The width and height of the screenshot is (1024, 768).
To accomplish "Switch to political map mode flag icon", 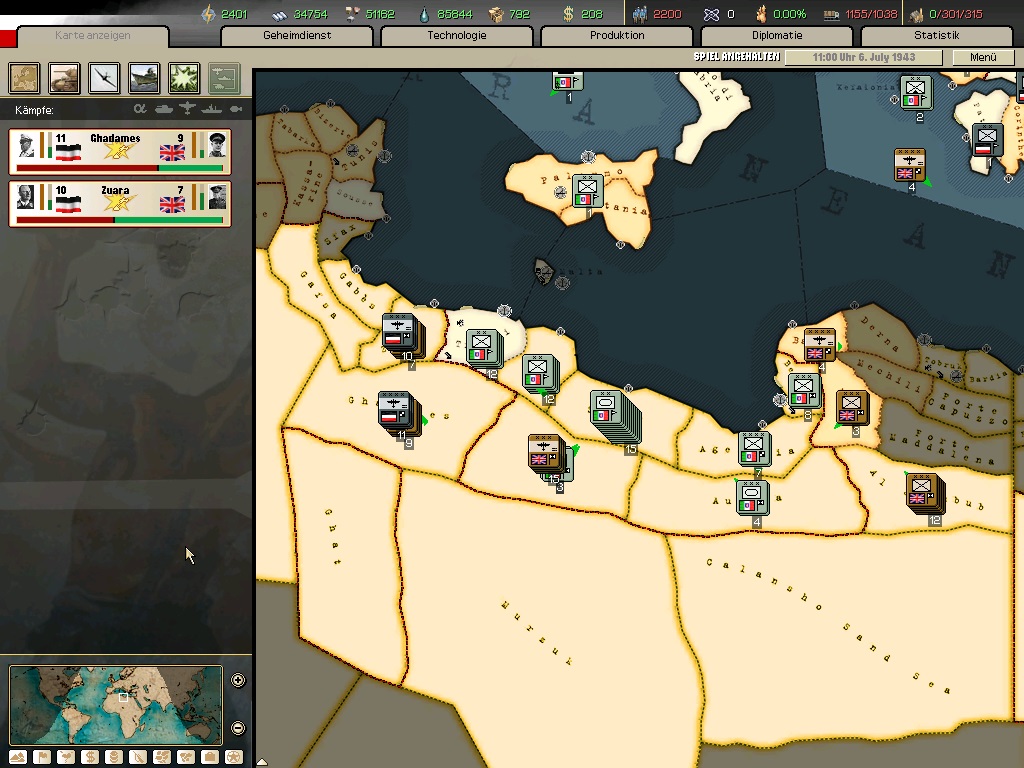I will click(x=42, y=757).
